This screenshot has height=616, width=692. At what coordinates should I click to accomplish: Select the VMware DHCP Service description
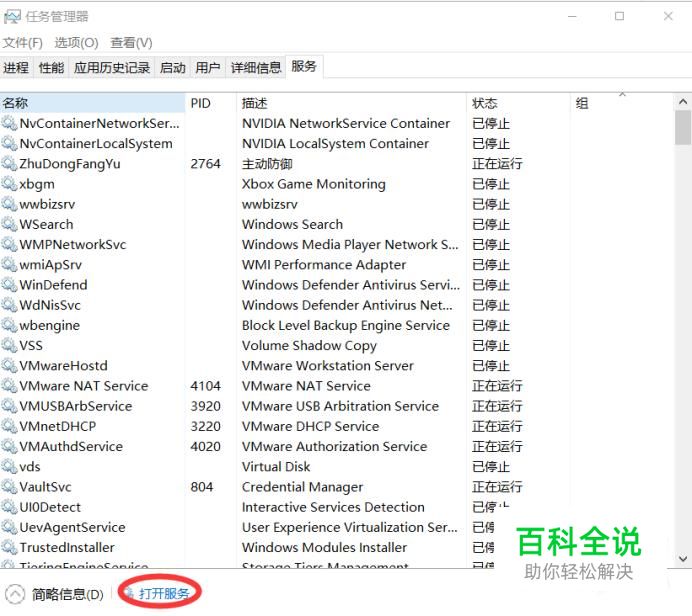click(311, 426)
